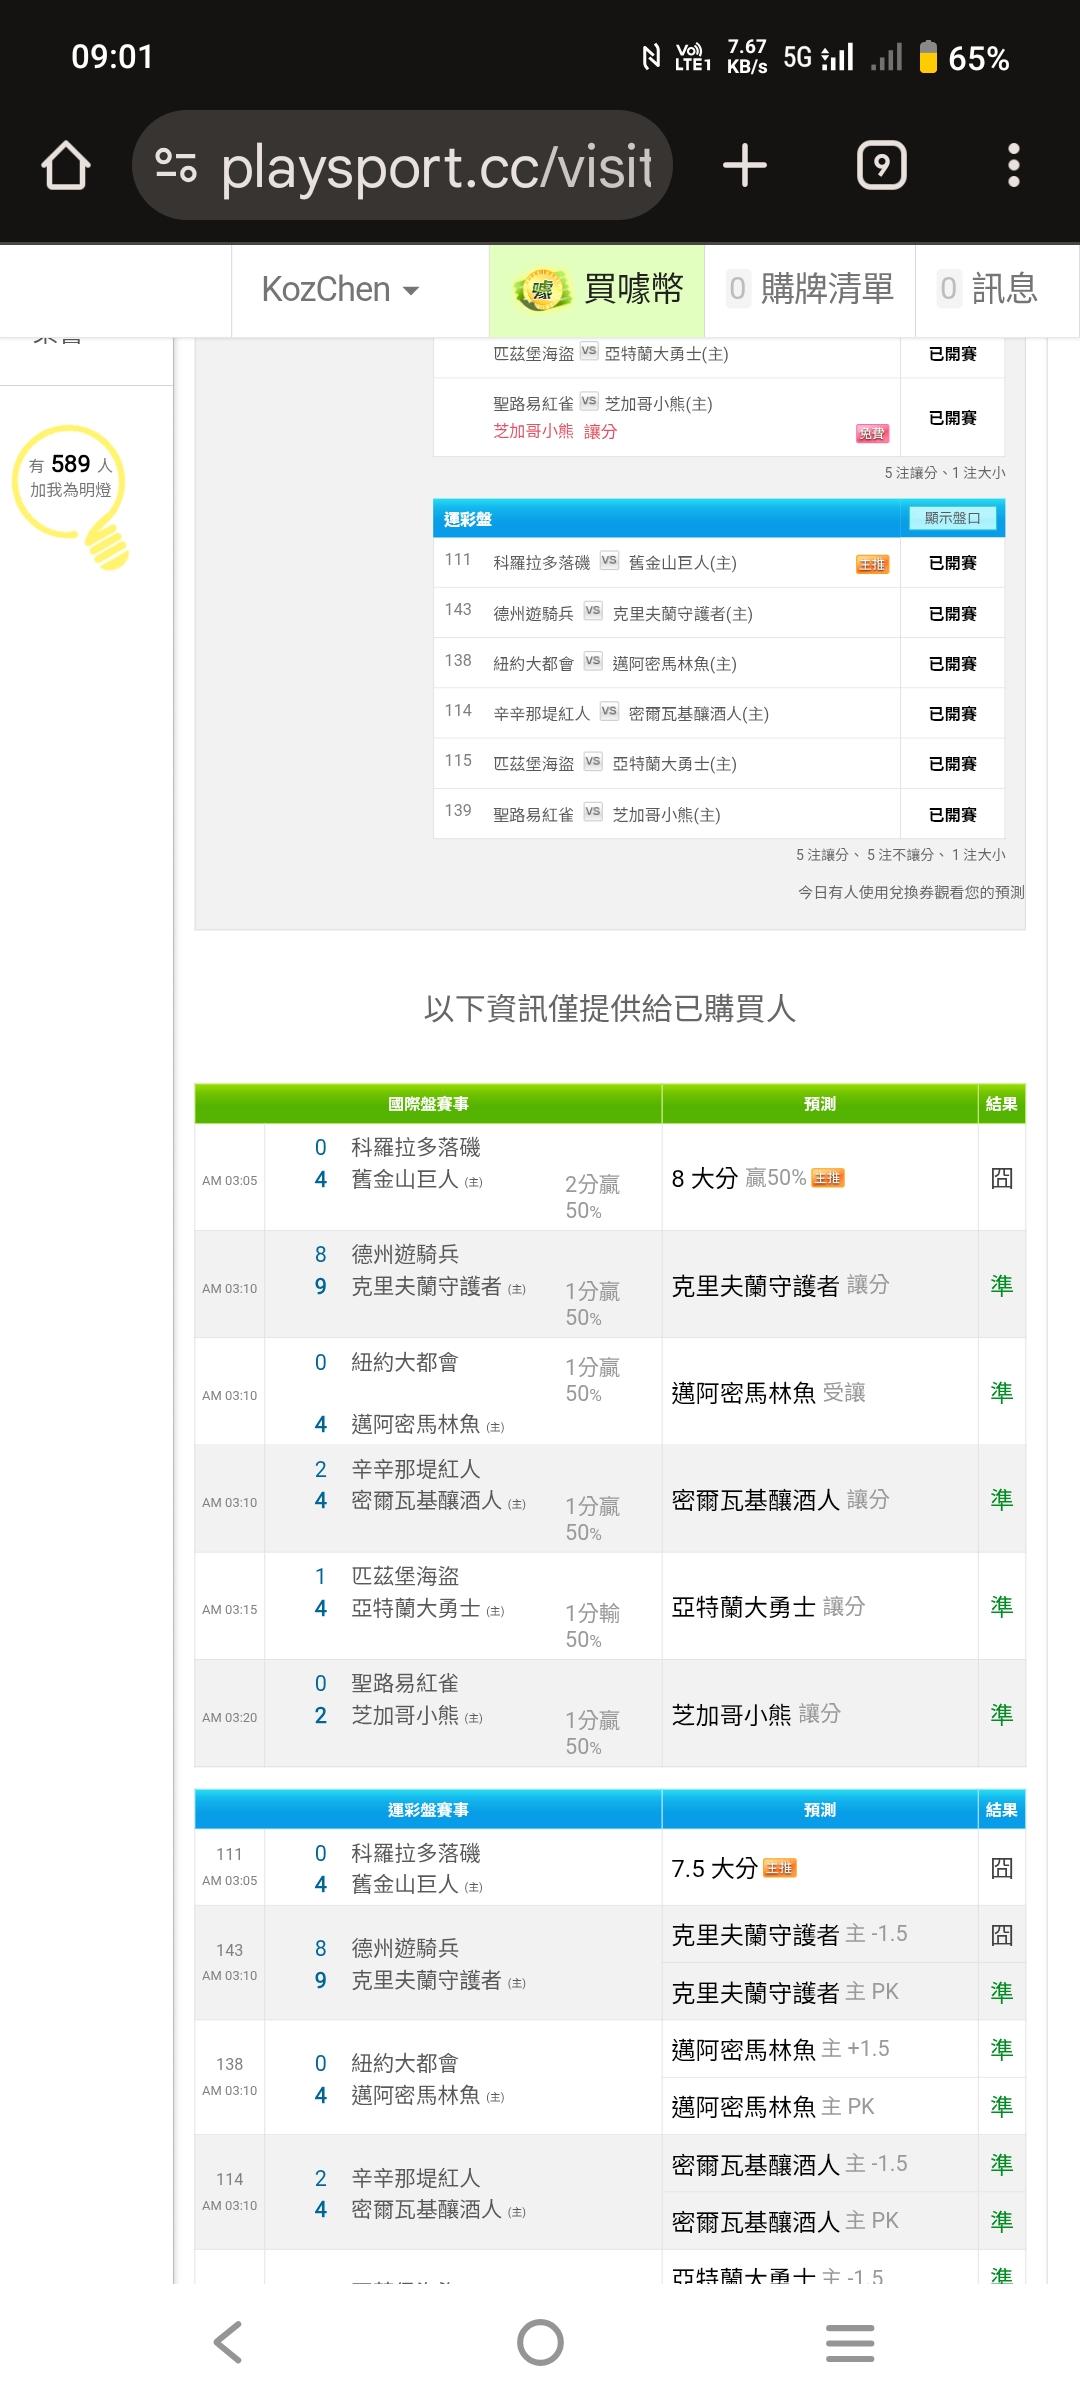Screen dimensions: 1080x2400
Task: Click the 運彩盤賽事 table header
Action: [x=428, y=1810]
